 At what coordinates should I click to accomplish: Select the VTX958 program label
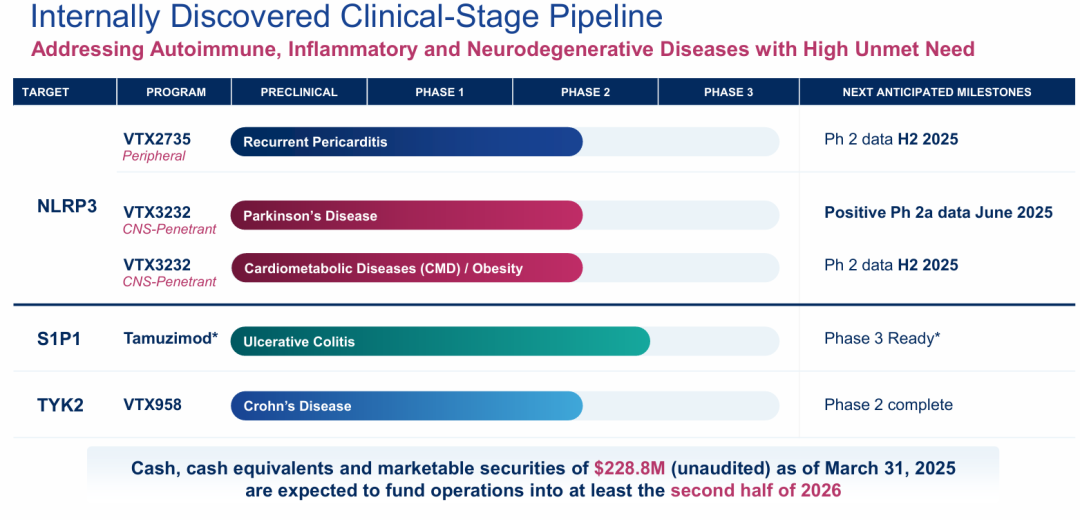tap(152, 404)
